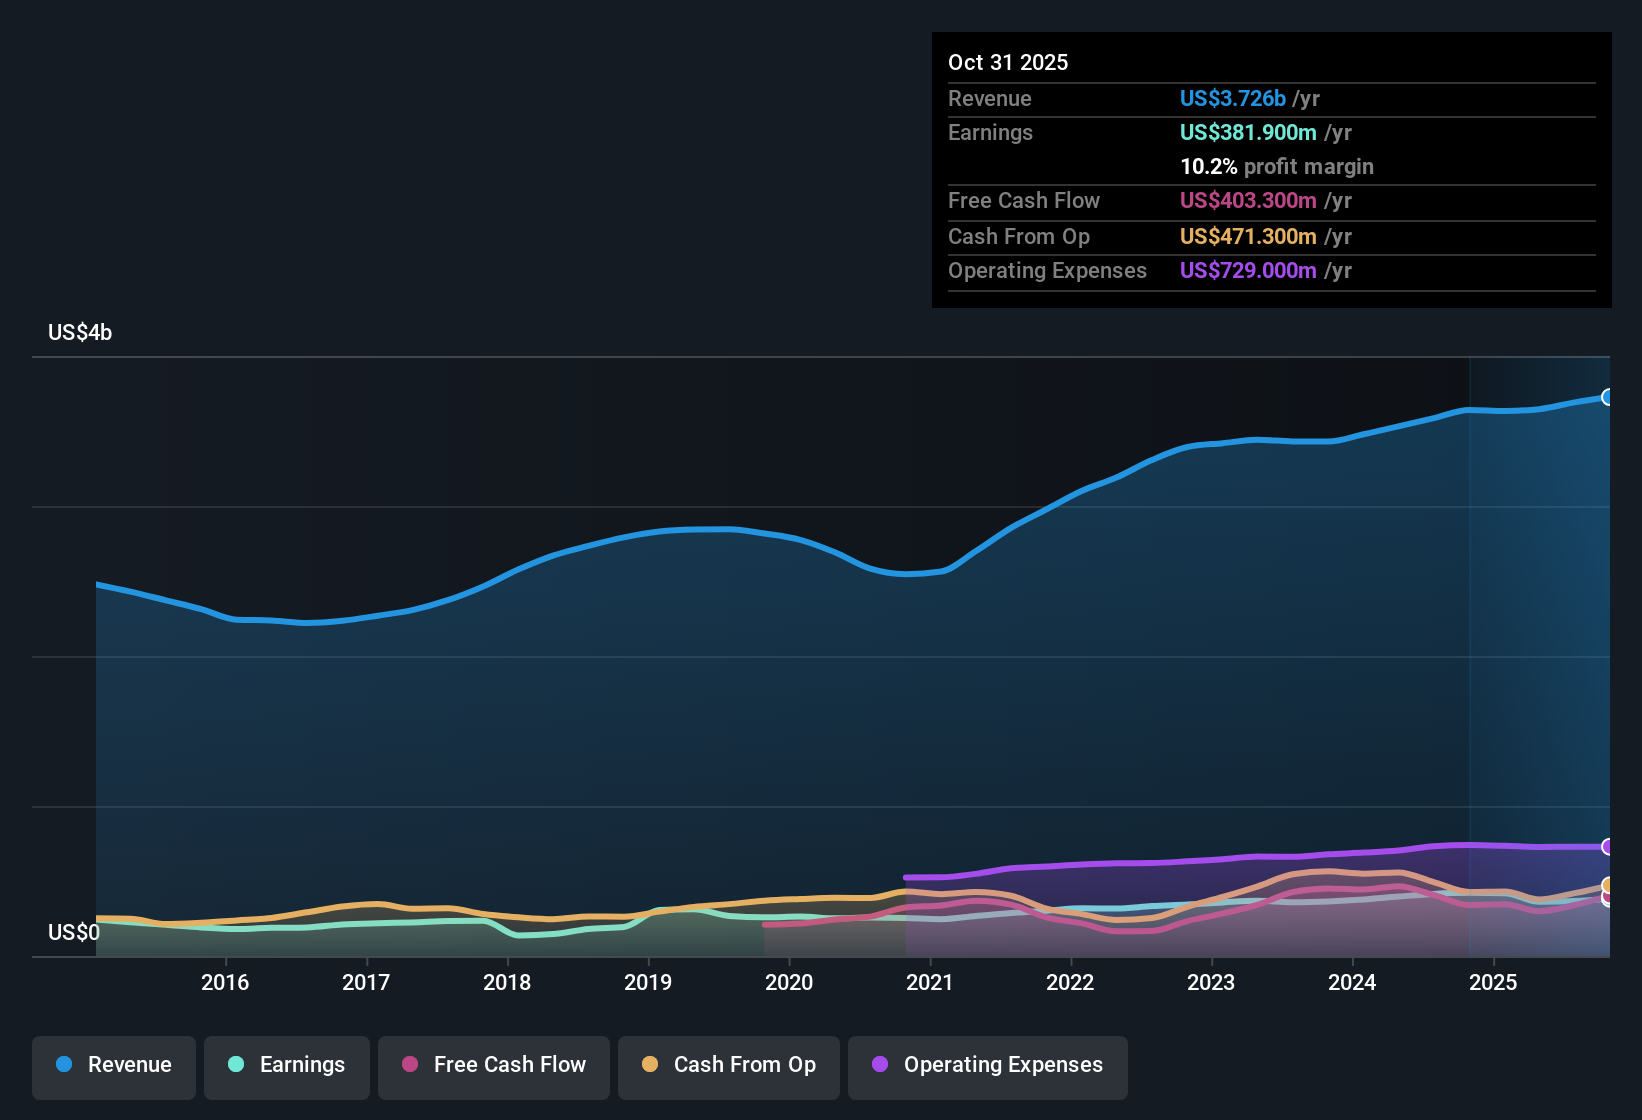Click the 10.2% profit margin text
The height and width of the screenshot is (1120, 1642).
coord(1277,167)
